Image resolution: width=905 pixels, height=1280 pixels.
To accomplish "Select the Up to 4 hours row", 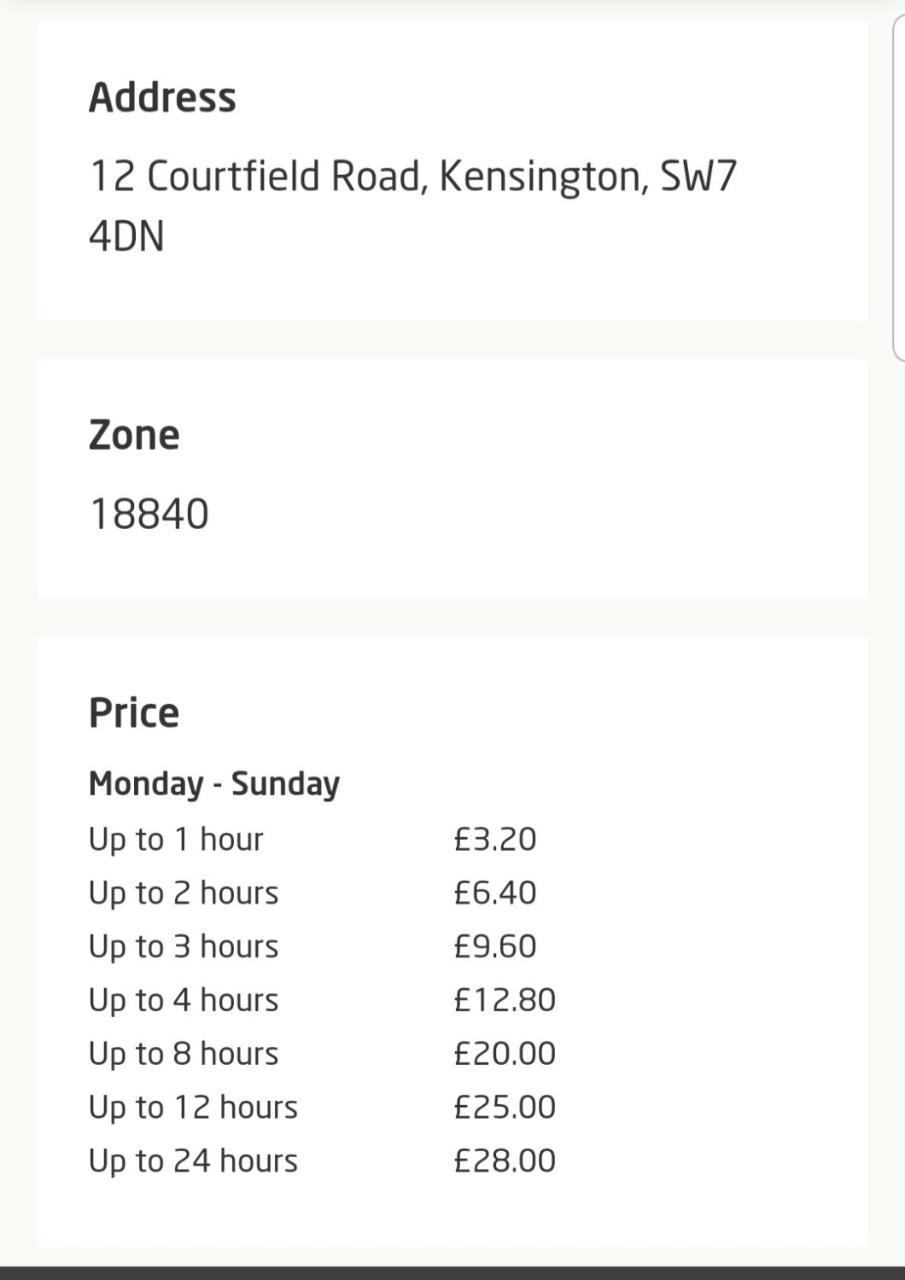I will coord(322,1000).
